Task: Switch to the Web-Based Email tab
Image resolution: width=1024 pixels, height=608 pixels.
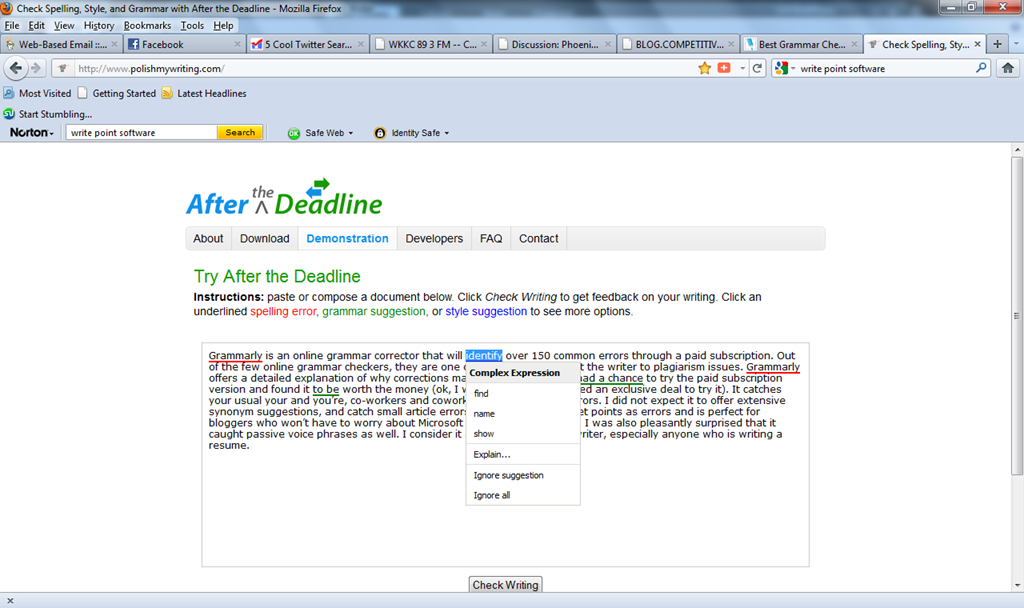Action: [x=59, y=44]
